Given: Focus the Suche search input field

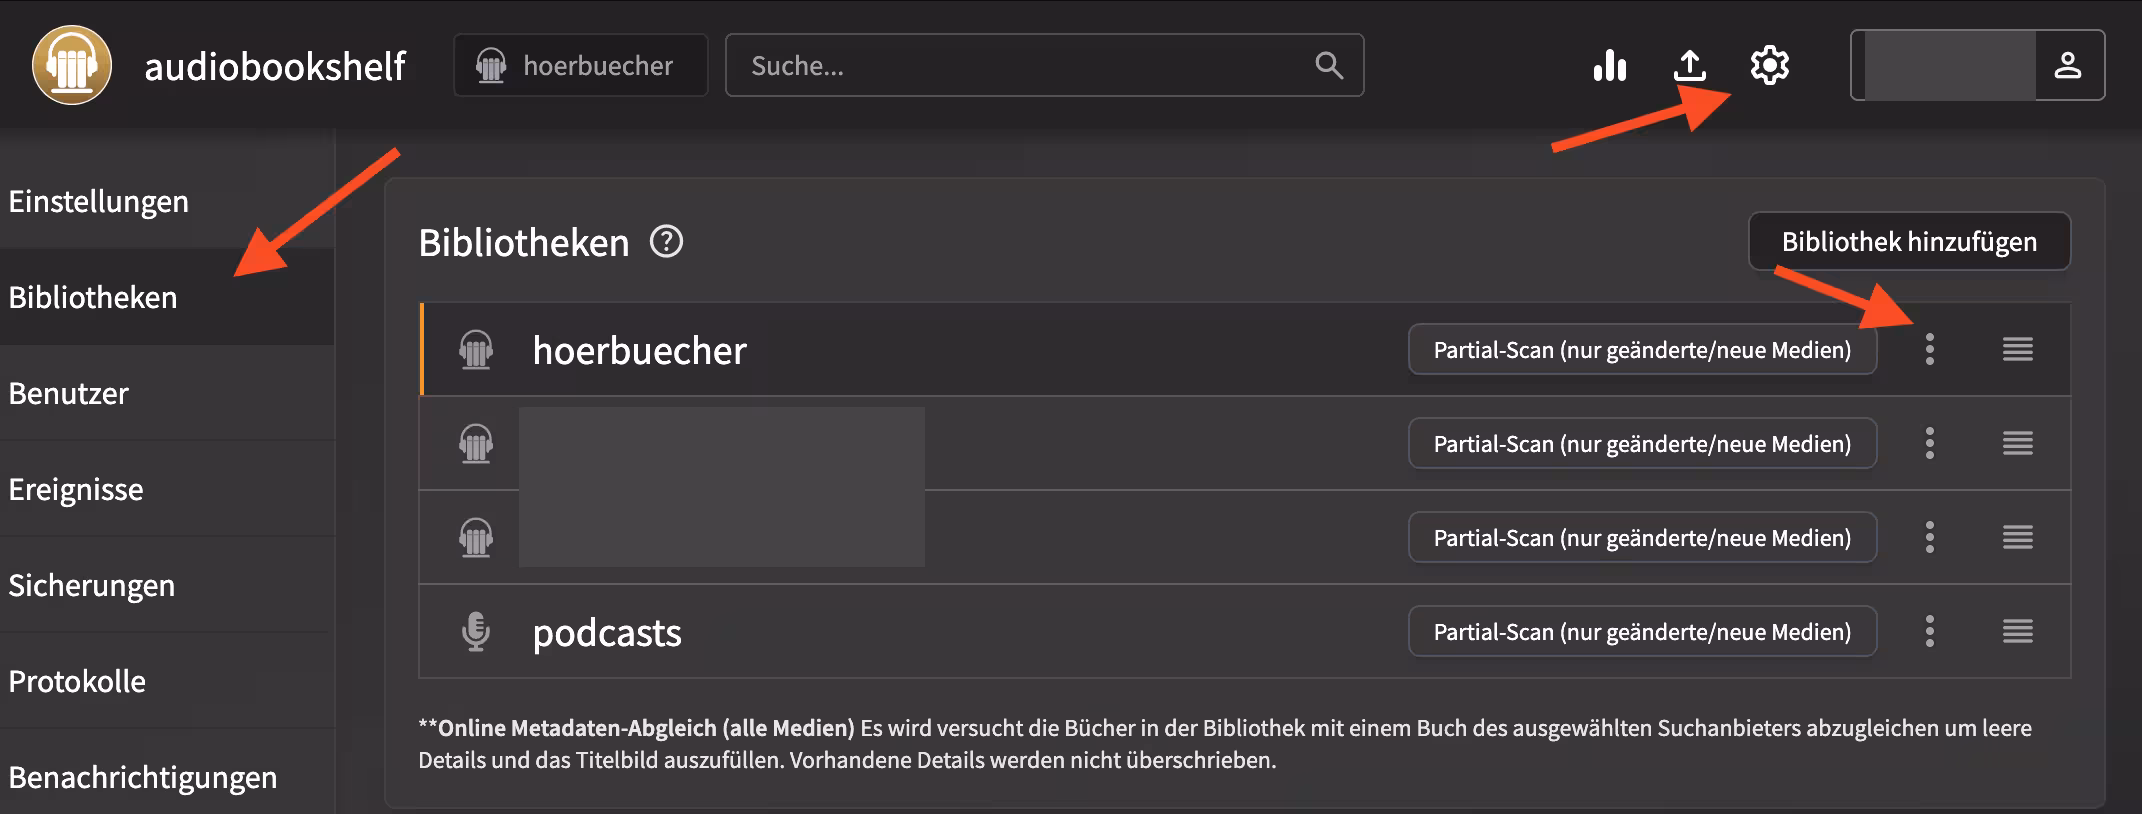Looking at the screenshot, I should [x=1020, y=66].
